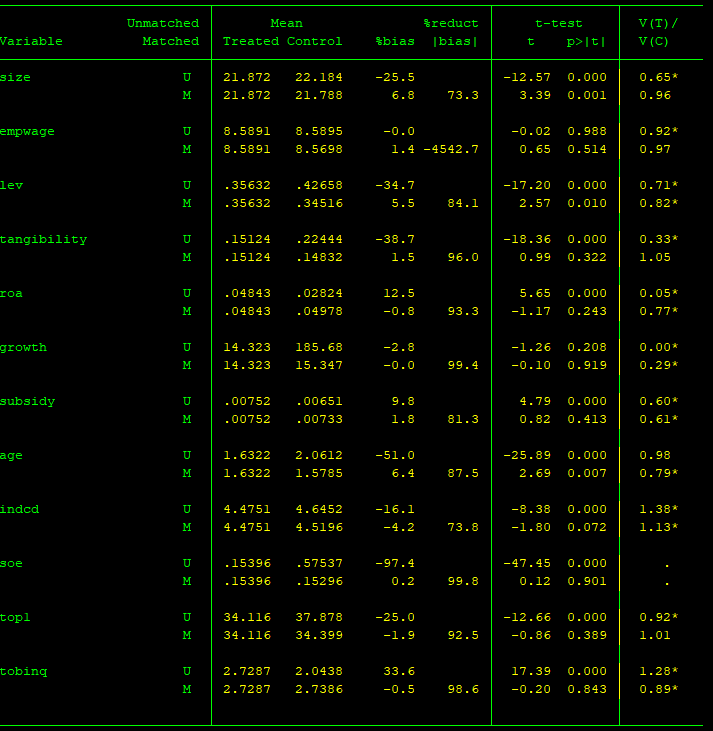713x731 pixels.
Task: Click the -4542.7 bias reduction value
Action: (451, 150)
